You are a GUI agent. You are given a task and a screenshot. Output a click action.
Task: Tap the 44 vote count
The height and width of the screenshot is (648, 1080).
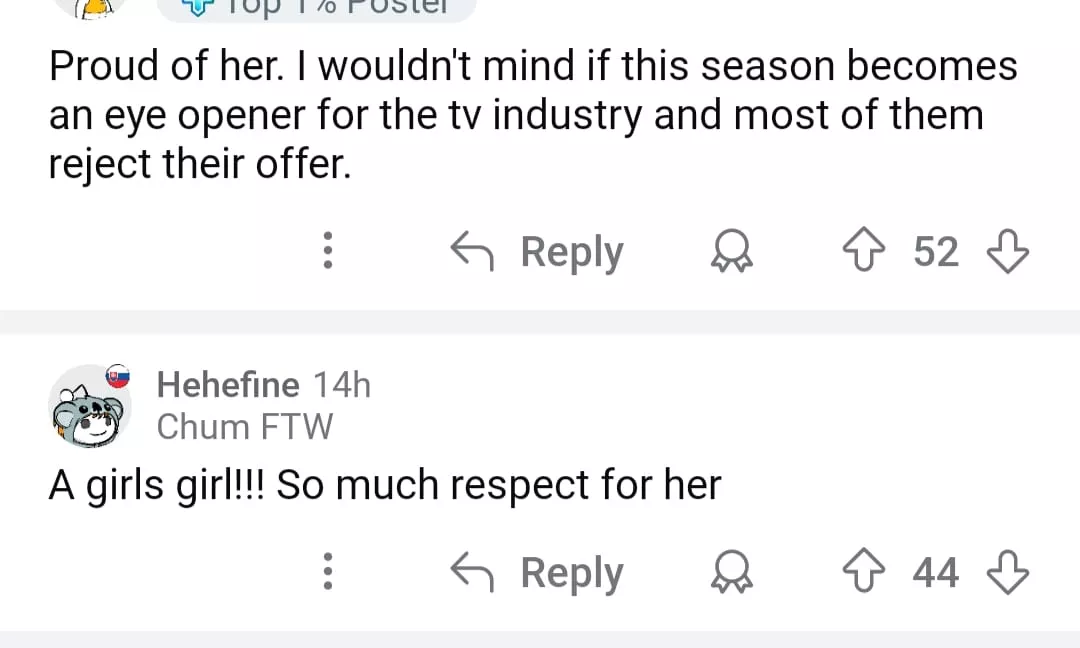pyautogui.click(x=936, y=573)
